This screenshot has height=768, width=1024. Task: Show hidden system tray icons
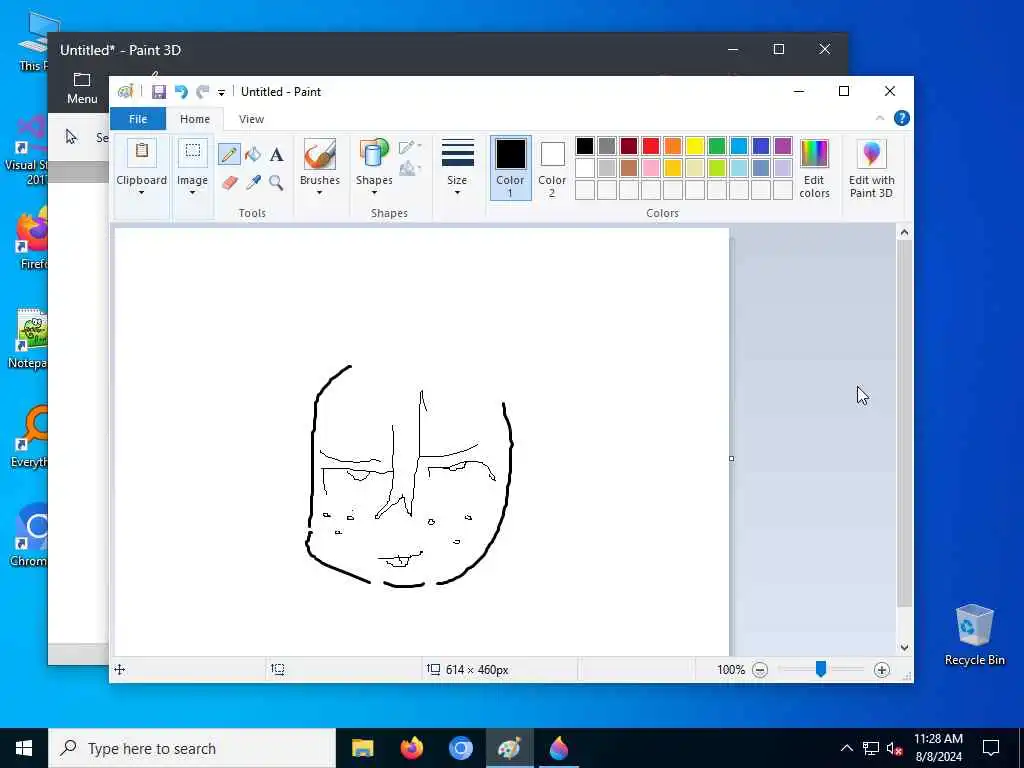[846, 748]
